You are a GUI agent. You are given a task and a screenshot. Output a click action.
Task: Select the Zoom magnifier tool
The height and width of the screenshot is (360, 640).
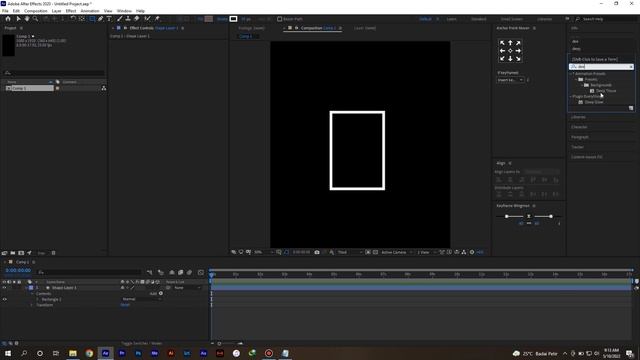click(x=36, y=19)
